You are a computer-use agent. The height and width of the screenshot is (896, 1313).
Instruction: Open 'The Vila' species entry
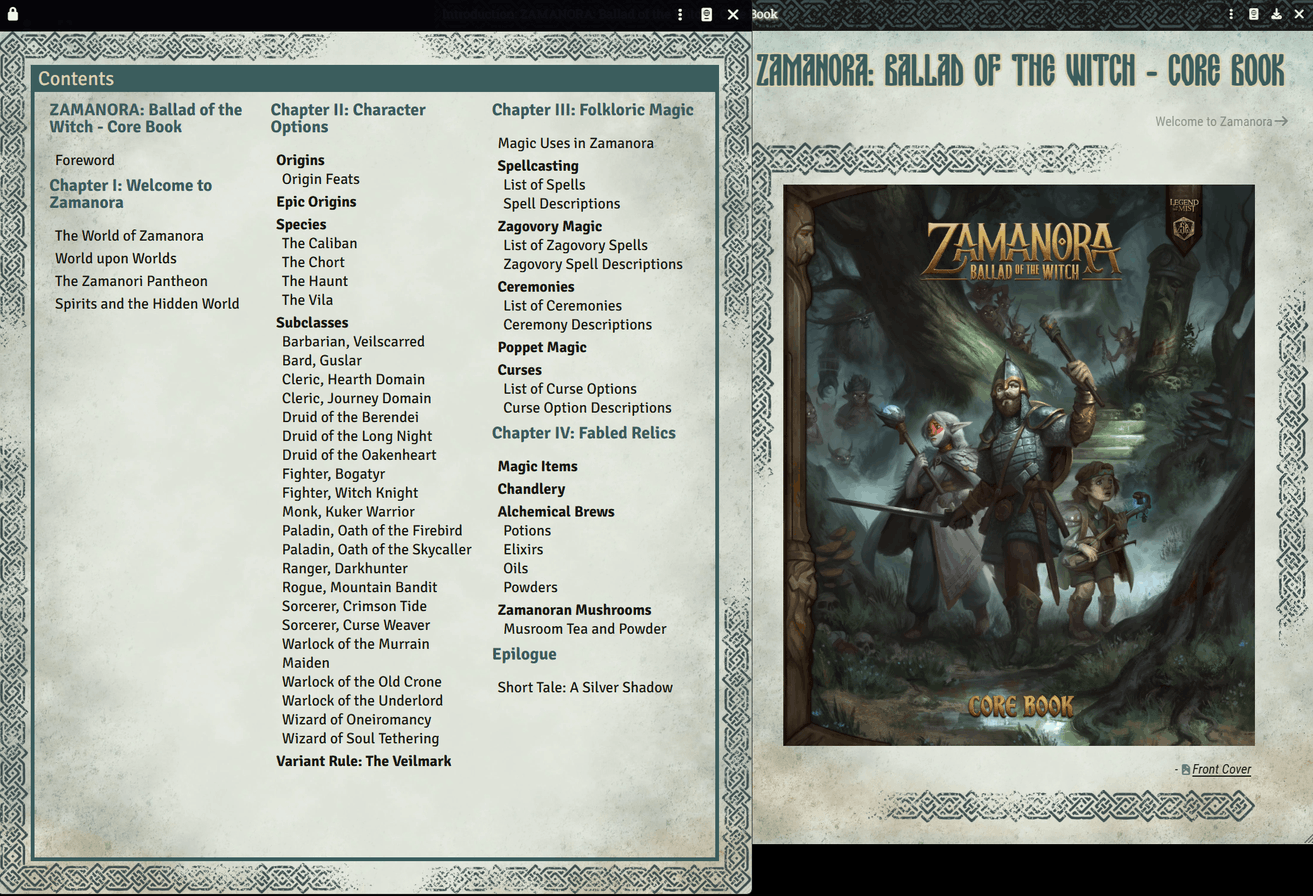click(307, 300)
